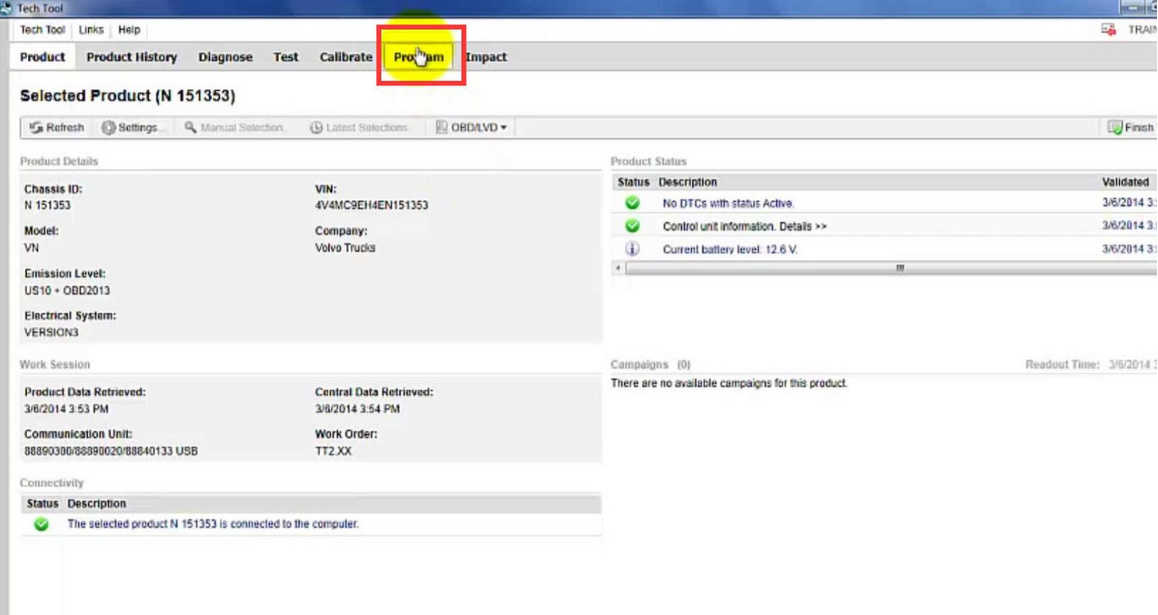The width and height of the screenshot is (1158, 615).
Task: Click the info icon next to battery level
Action: point(630,247)
